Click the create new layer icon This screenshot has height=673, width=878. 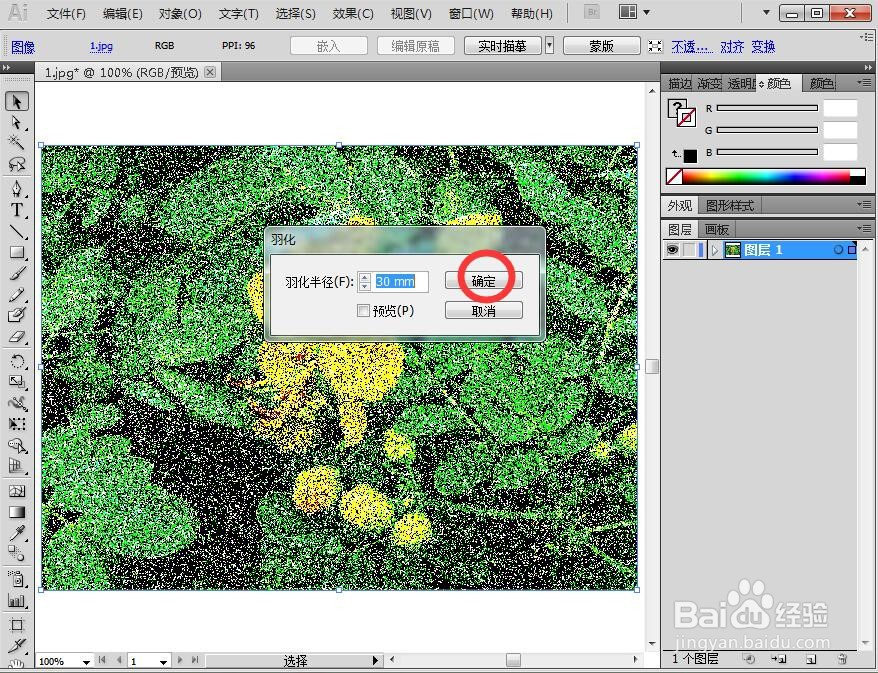click(811, 659)
